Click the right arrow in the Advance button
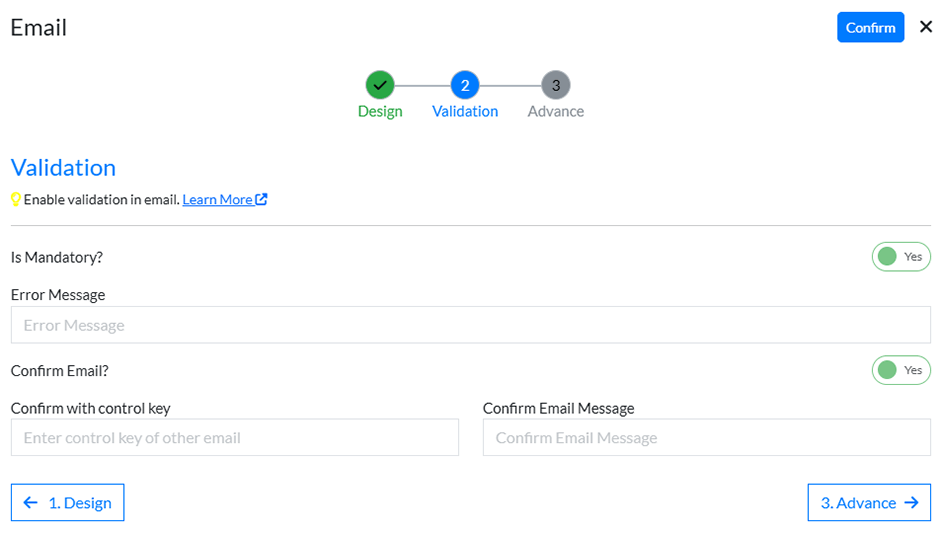The image size is (942, 535). [911, 503]
